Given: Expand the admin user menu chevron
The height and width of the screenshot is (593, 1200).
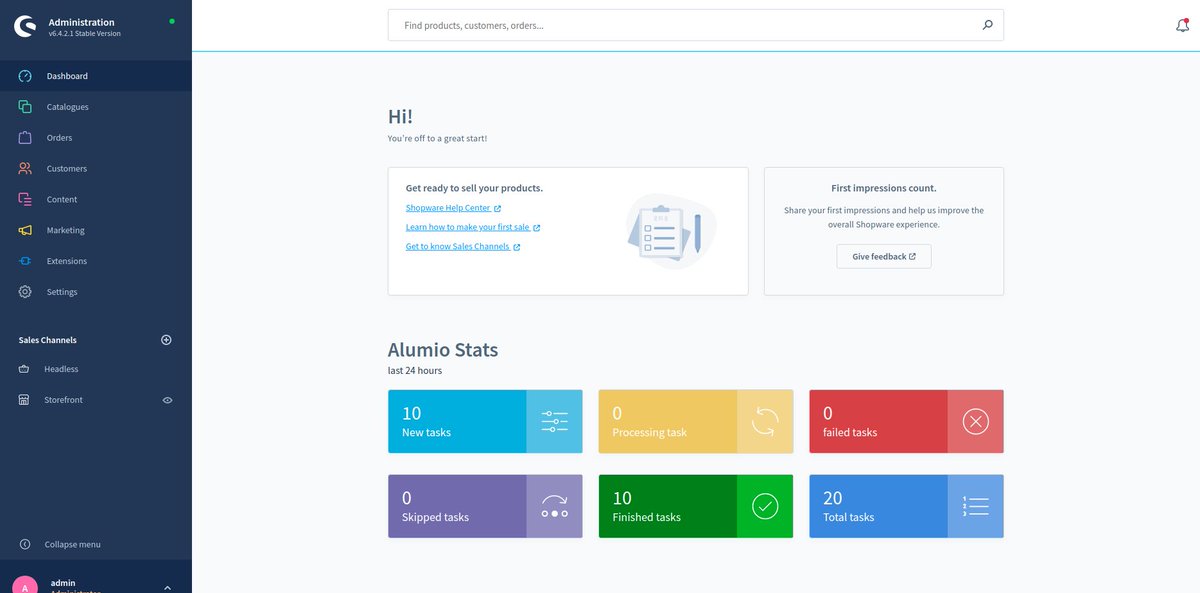Looking at the screenshot, I should click(x=167, y=588).
